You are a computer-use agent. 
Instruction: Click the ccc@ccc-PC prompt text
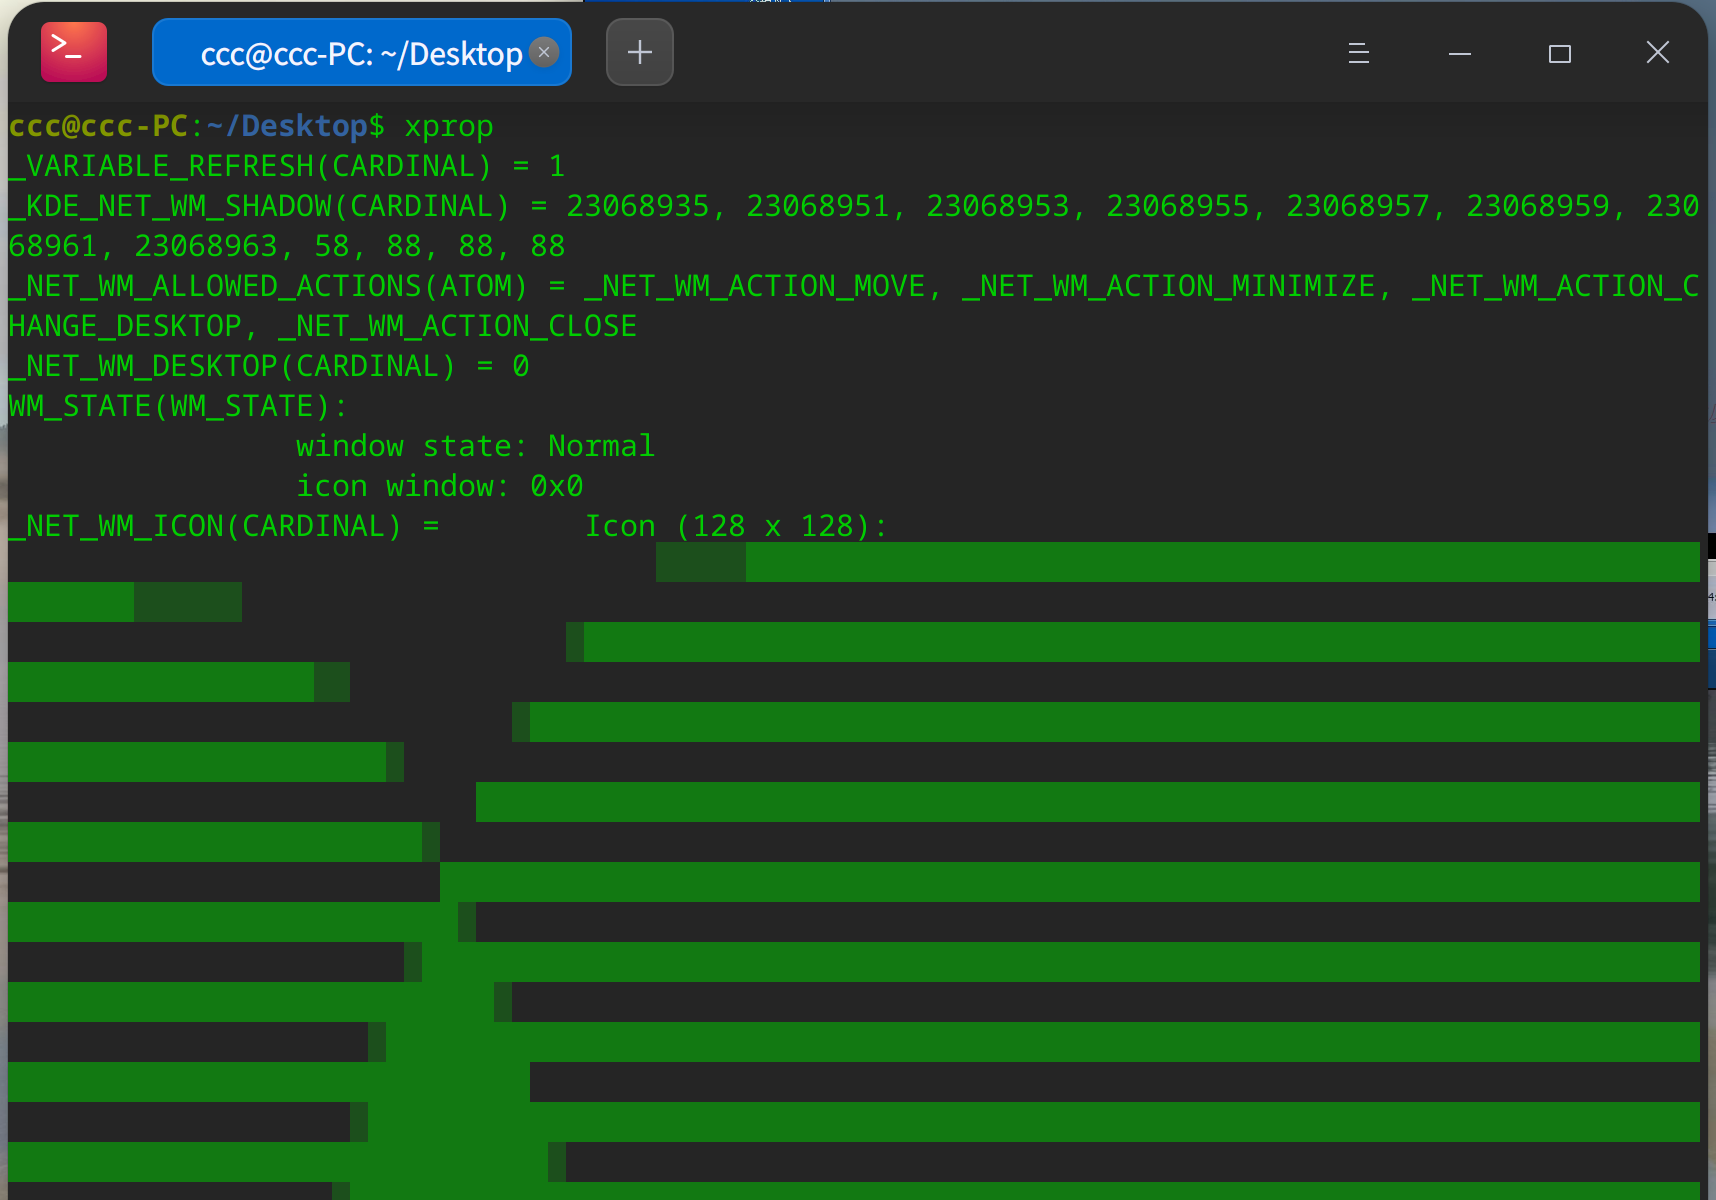coord(98,127)
